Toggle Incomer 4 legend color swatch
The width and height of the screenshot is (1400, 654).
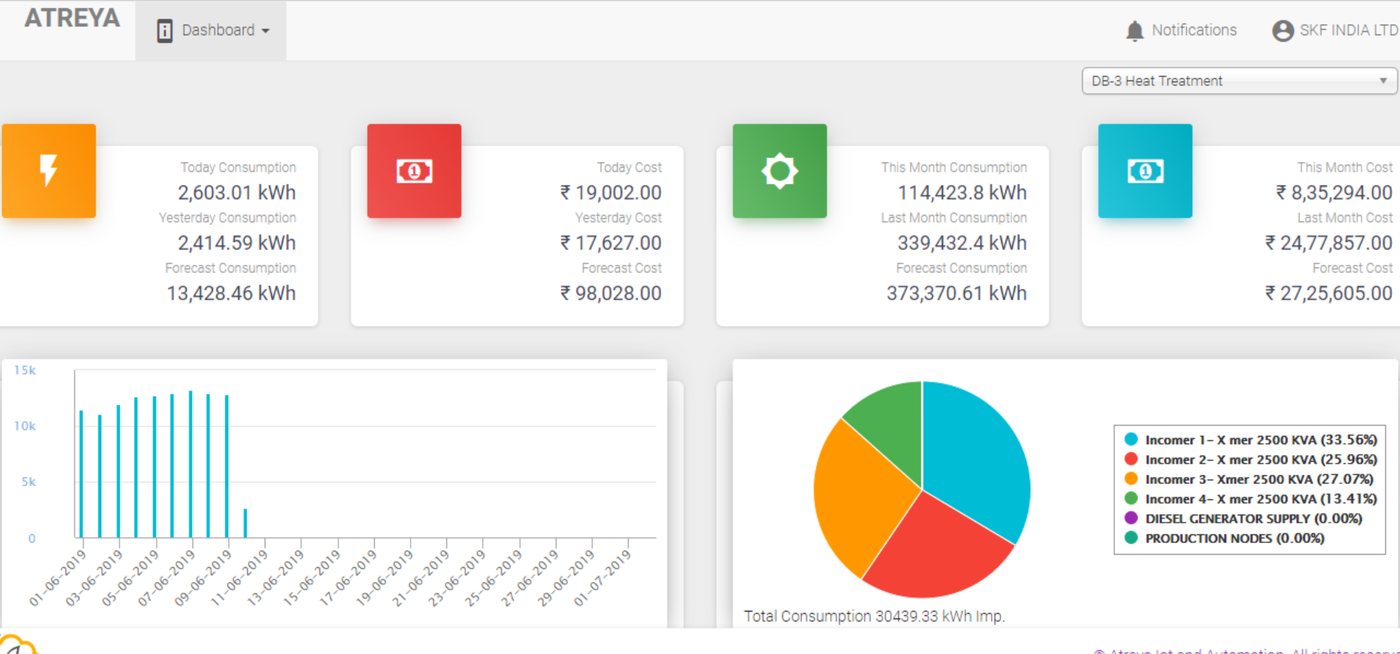point(1131,498)
